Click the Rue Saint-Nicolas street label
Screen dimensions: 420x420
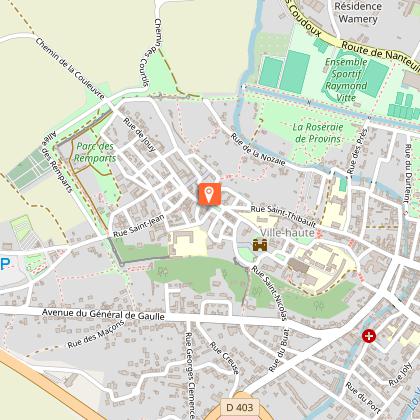(x=269, y=293)
